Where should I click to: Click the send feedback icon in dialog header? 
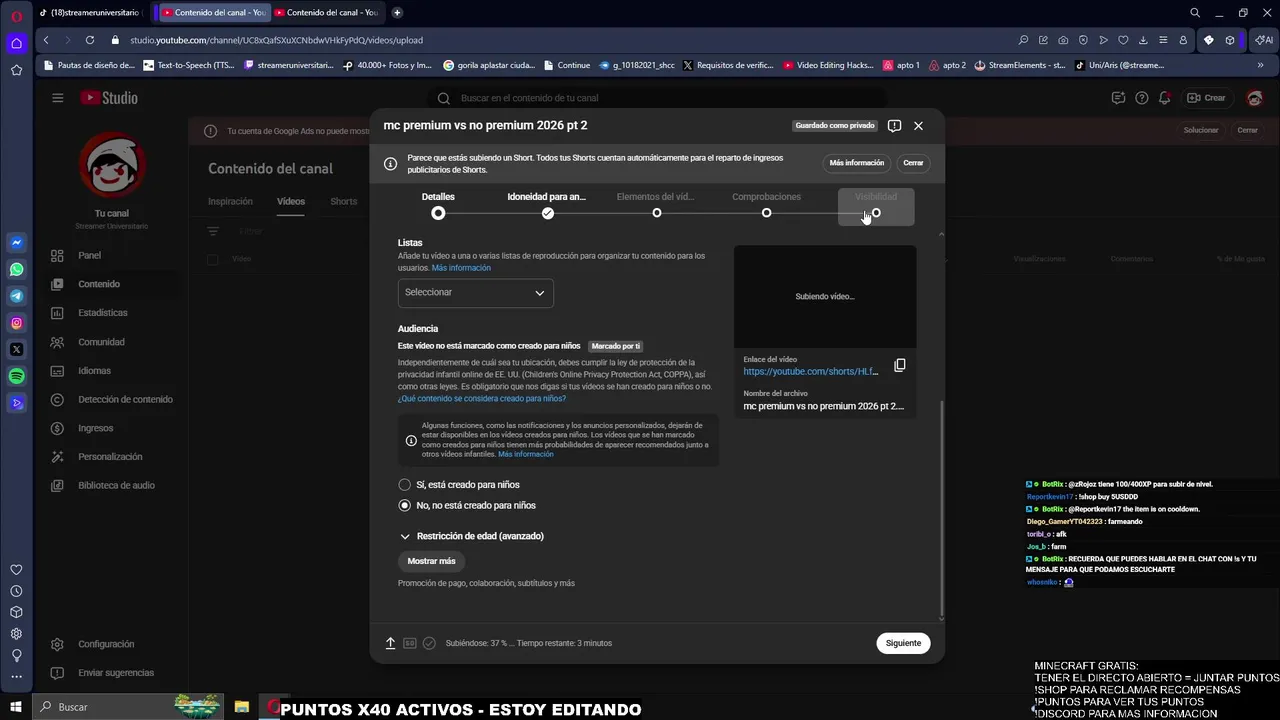coord(894,126)
